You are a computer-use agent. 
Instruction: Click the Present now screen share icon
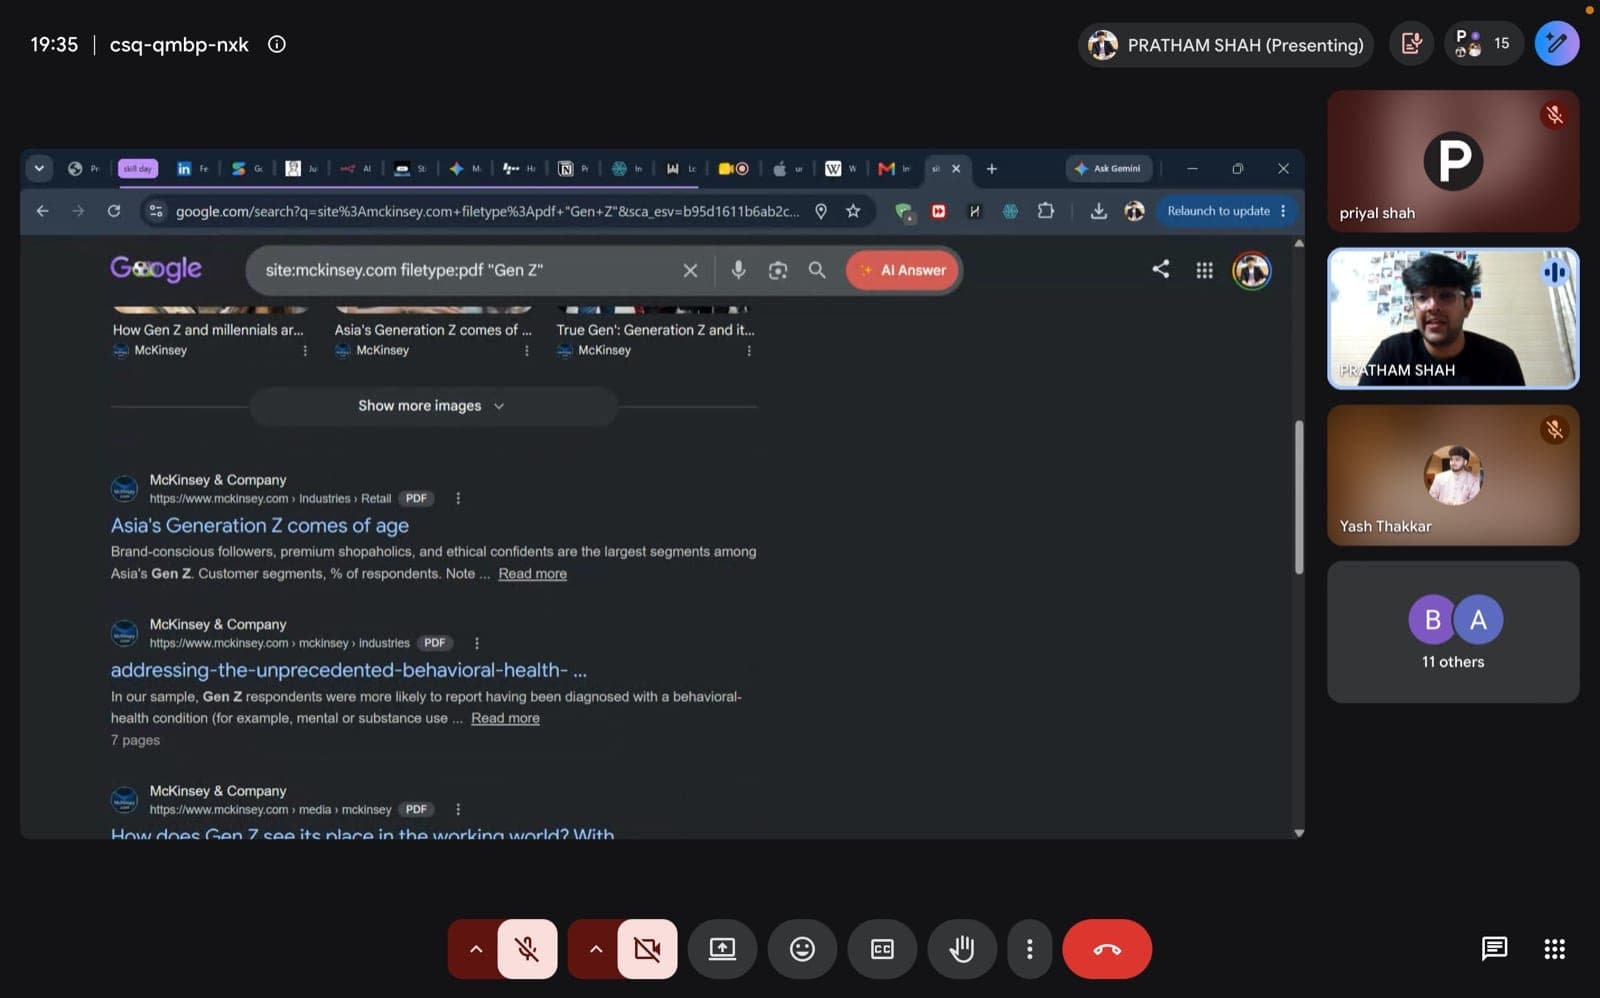point(722,949)
